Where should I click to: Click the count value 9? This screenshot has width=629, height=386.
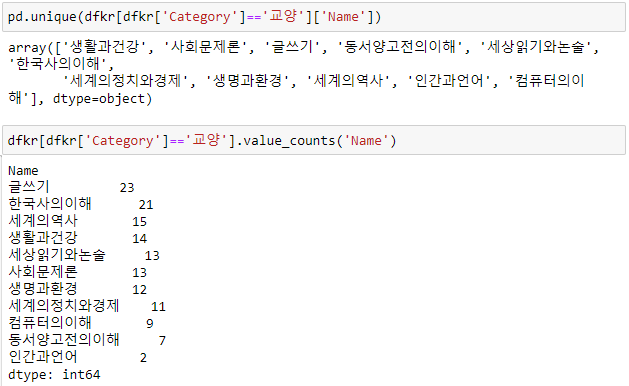point(150,324)
